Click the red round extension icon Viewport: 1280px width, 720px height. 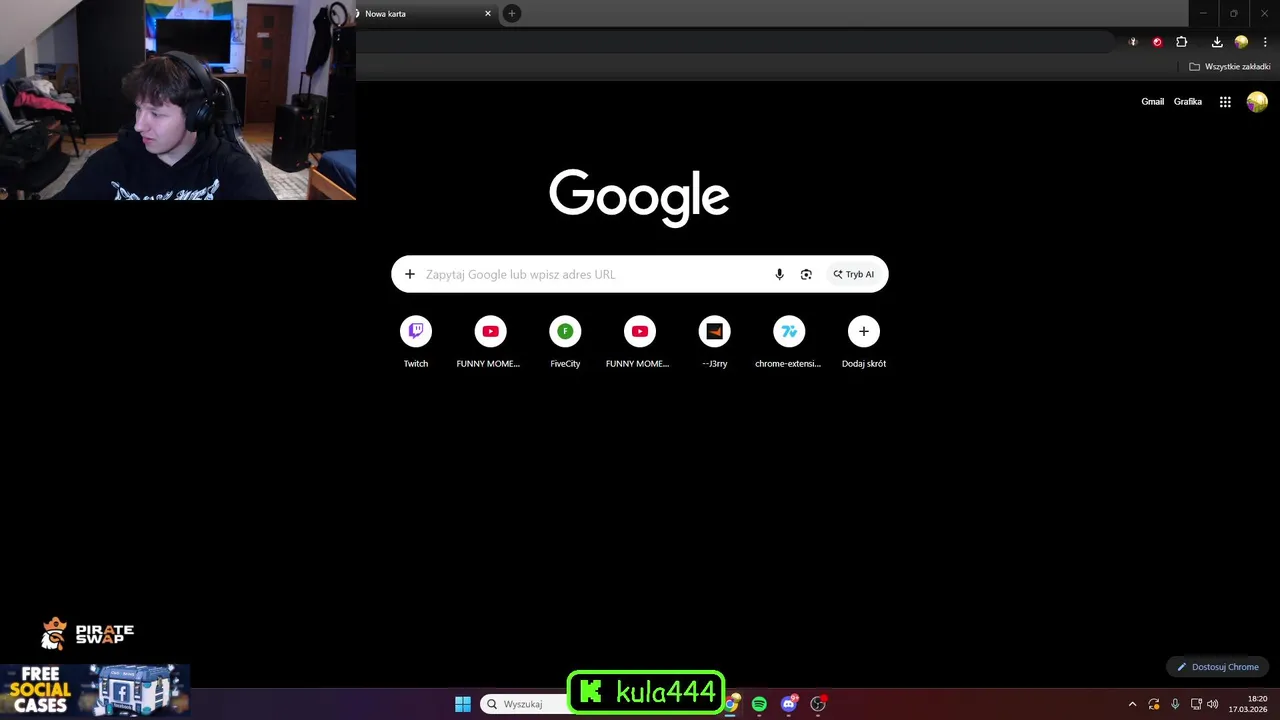click(1157, 42)
